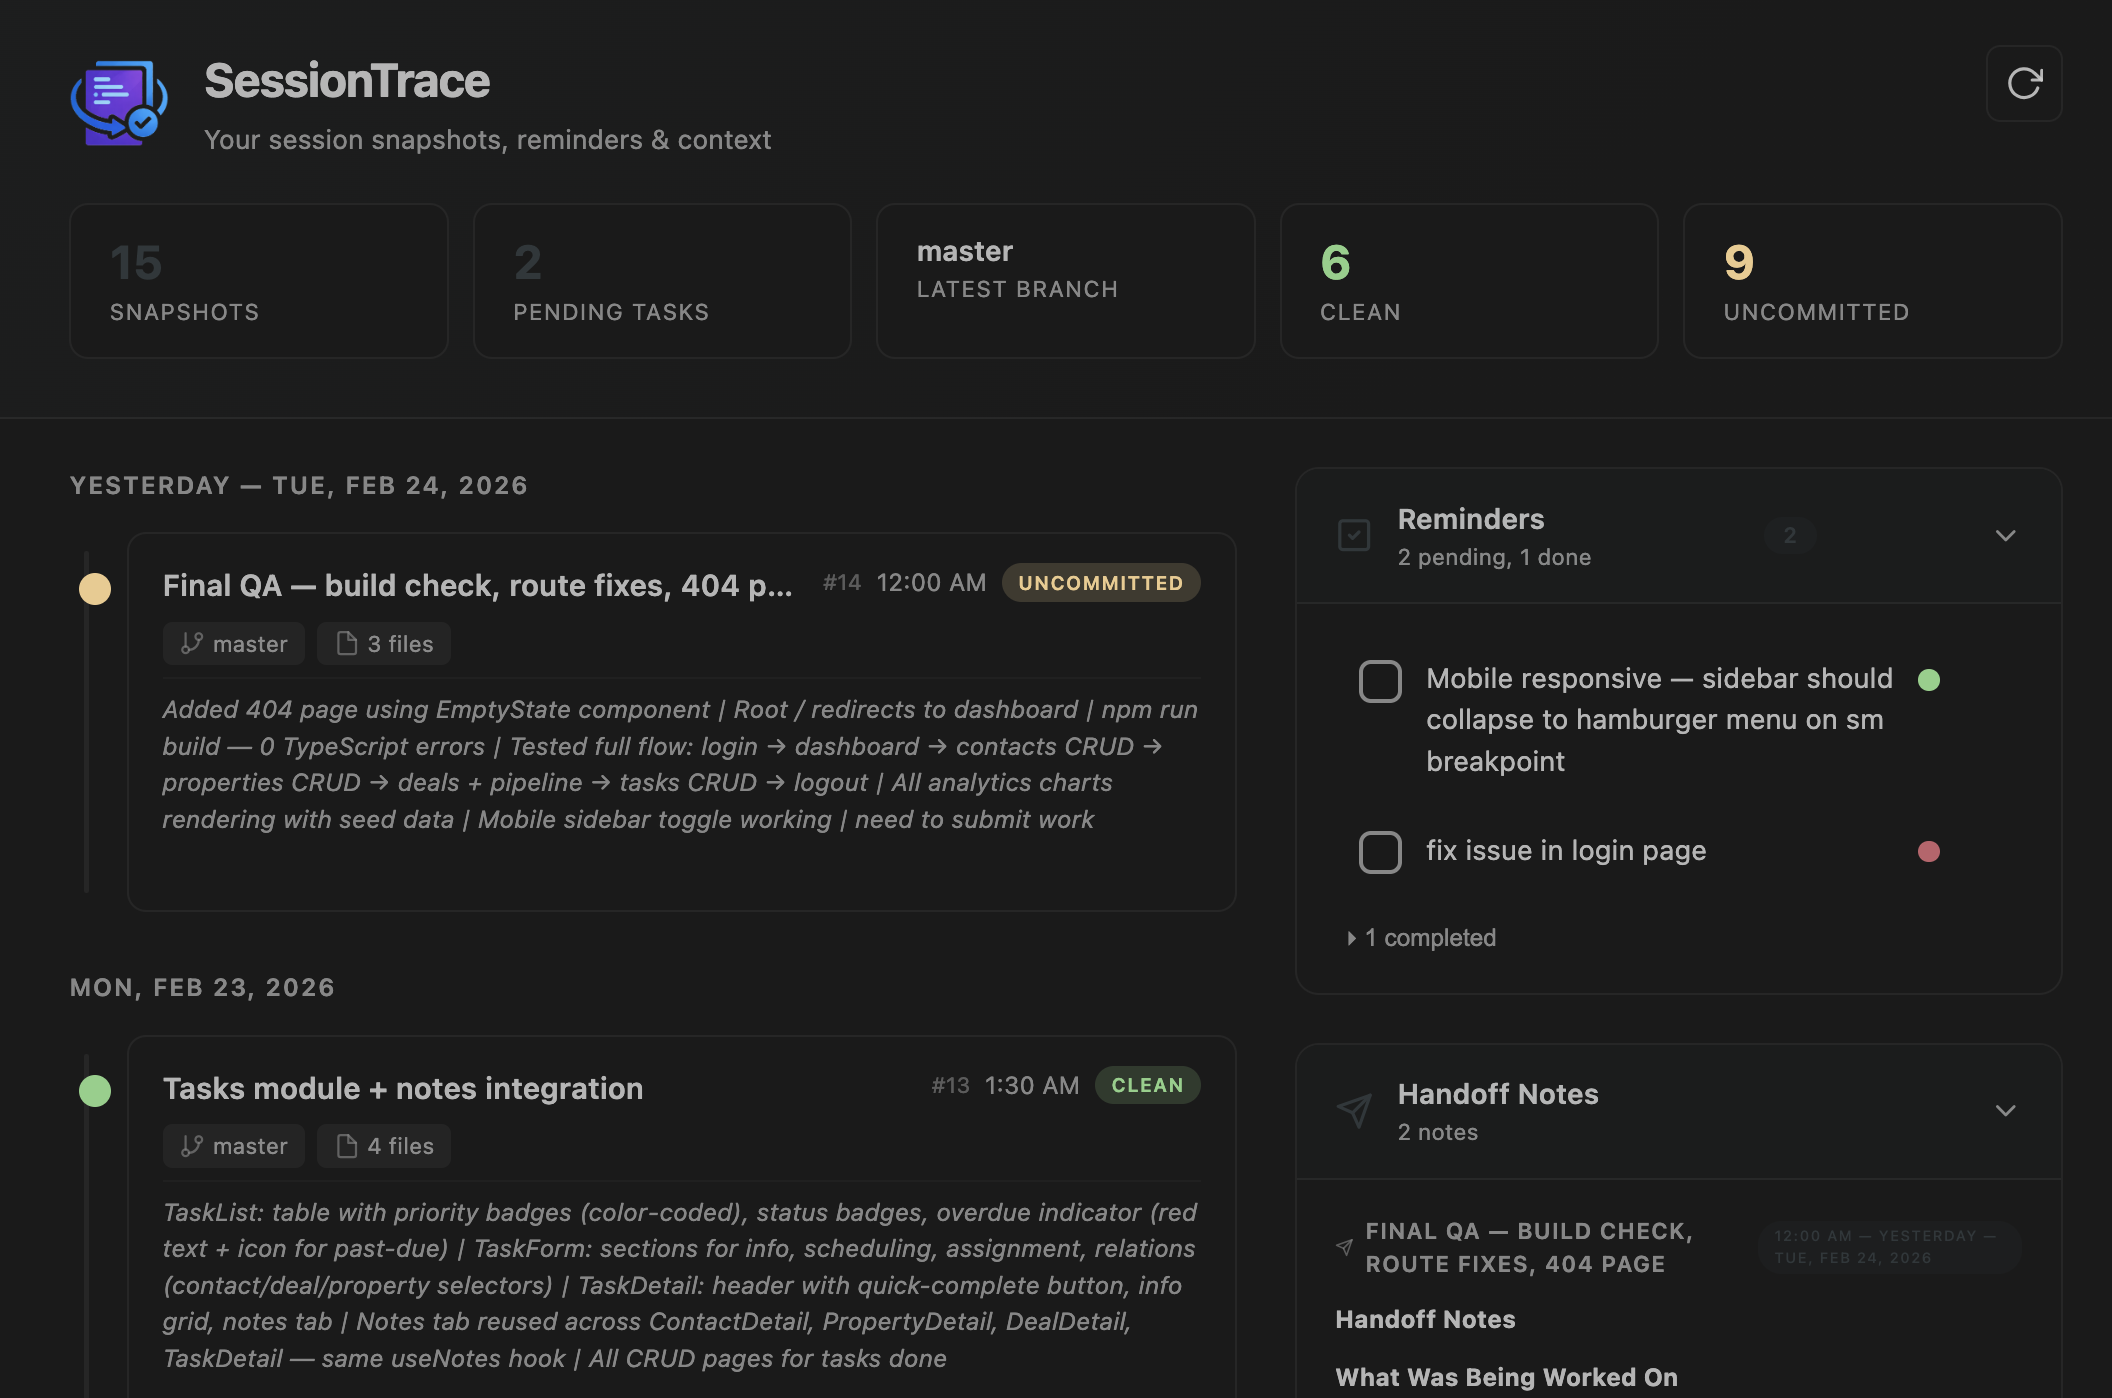
Task: Open the Pending Tasks stat card
Action: [x=662, y=281]
